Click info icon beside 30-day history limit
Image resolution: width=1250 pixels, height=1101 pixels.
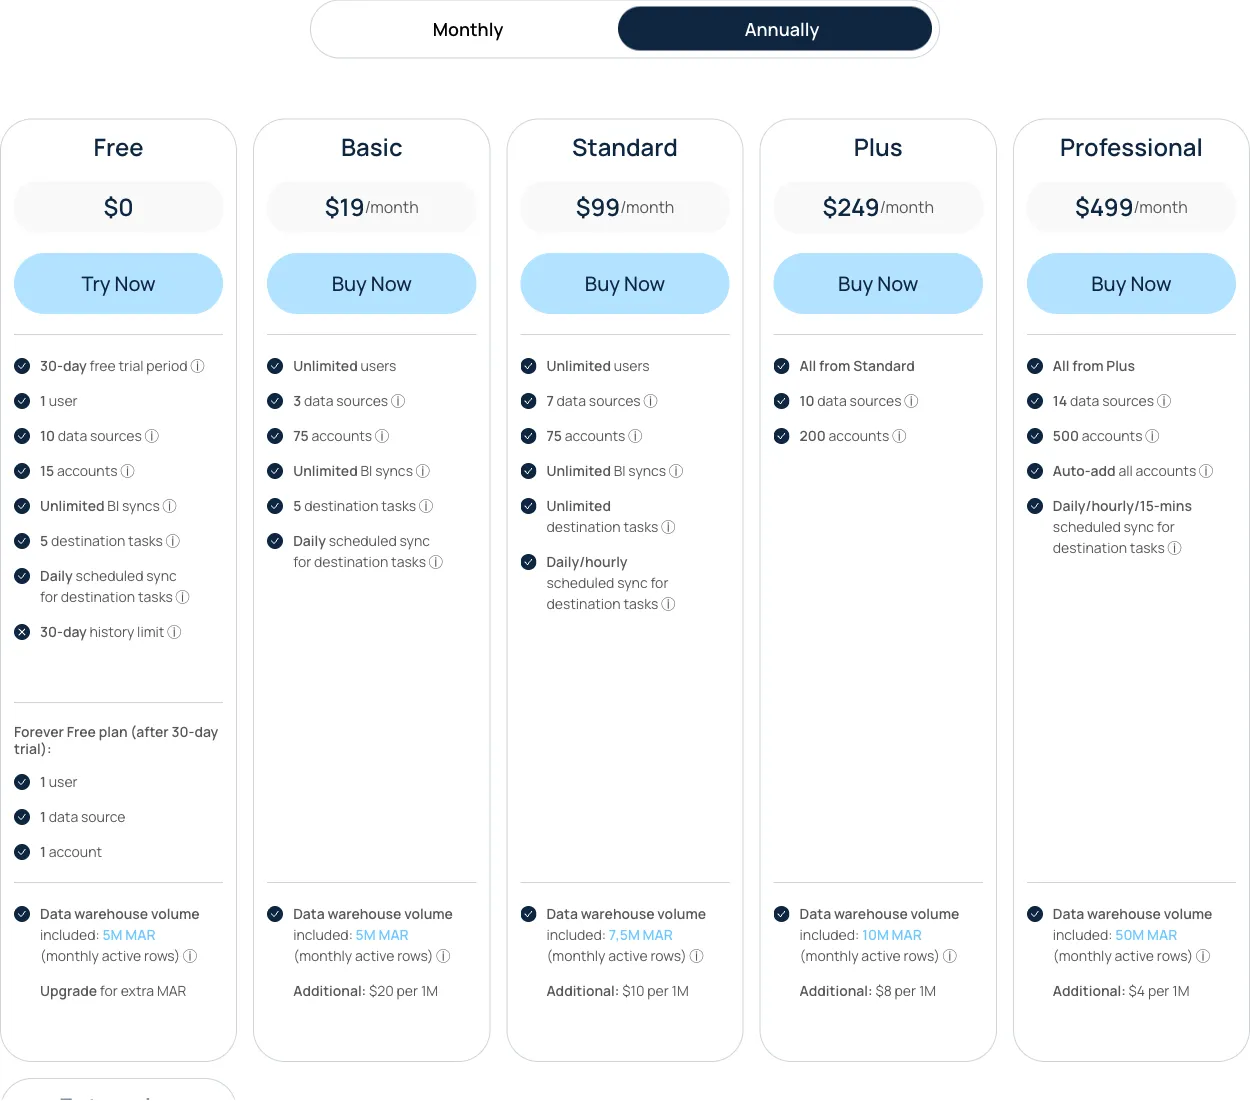[x=174, y=632]
